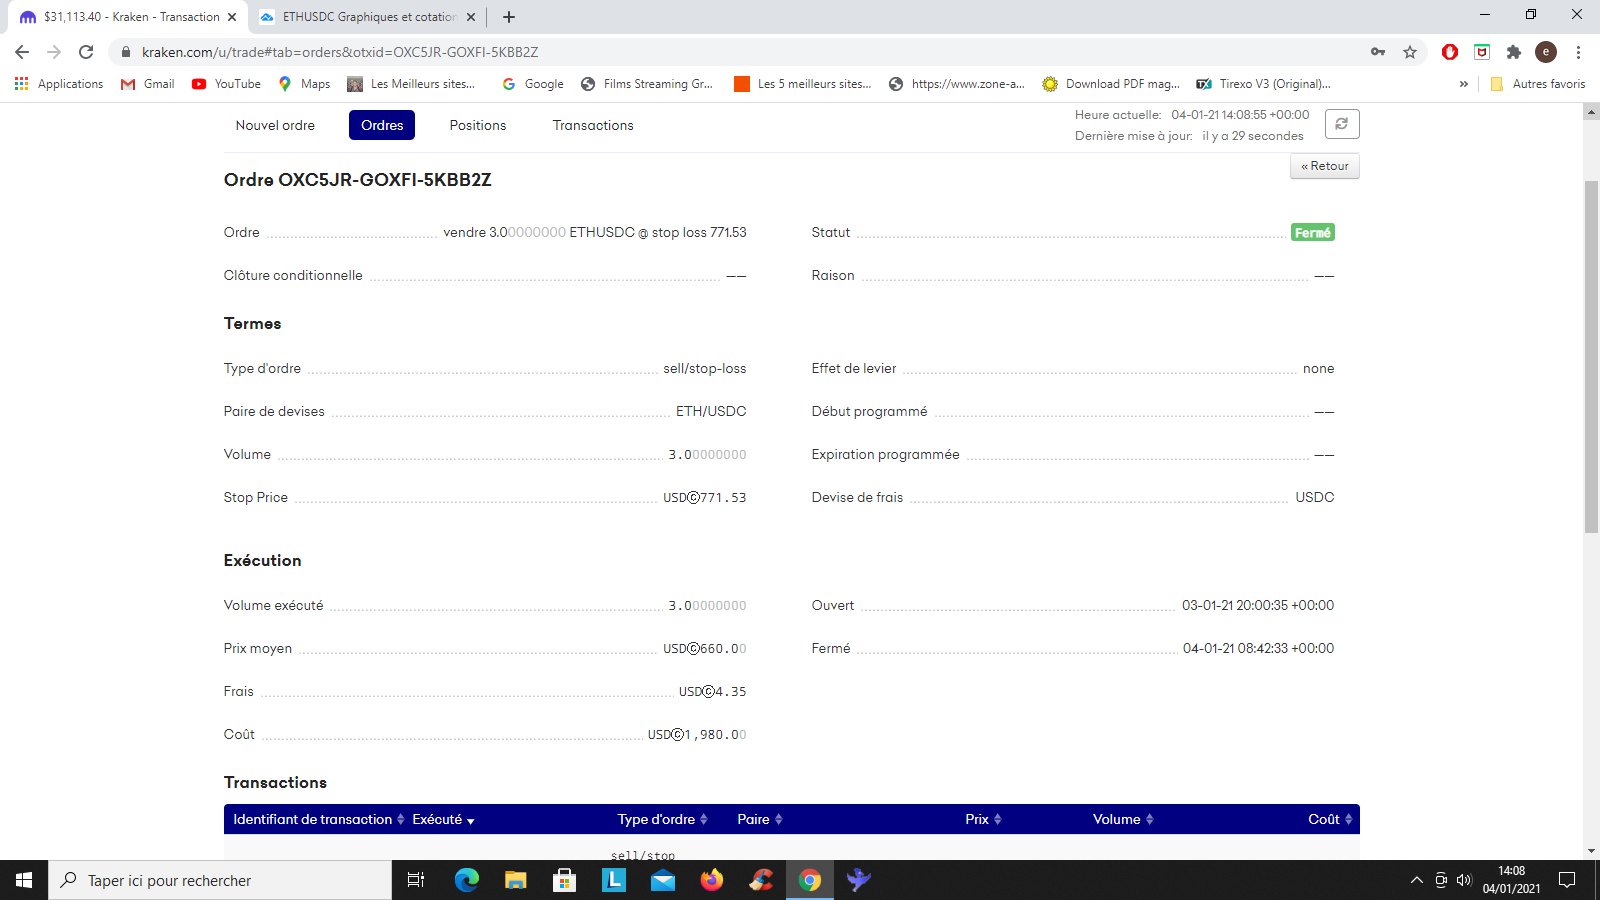Switch to the Nouvel ordre tab

click(275, 125)
